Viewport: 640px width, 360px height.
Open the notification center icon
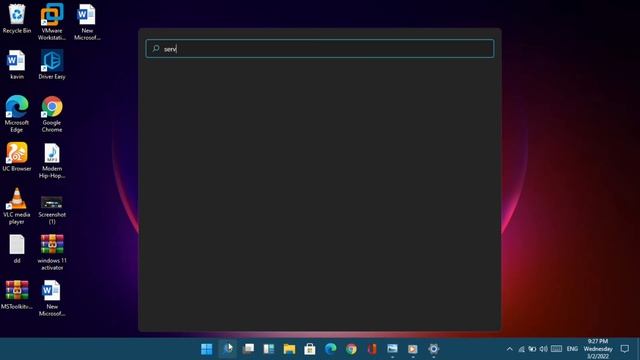click(624, 349)
